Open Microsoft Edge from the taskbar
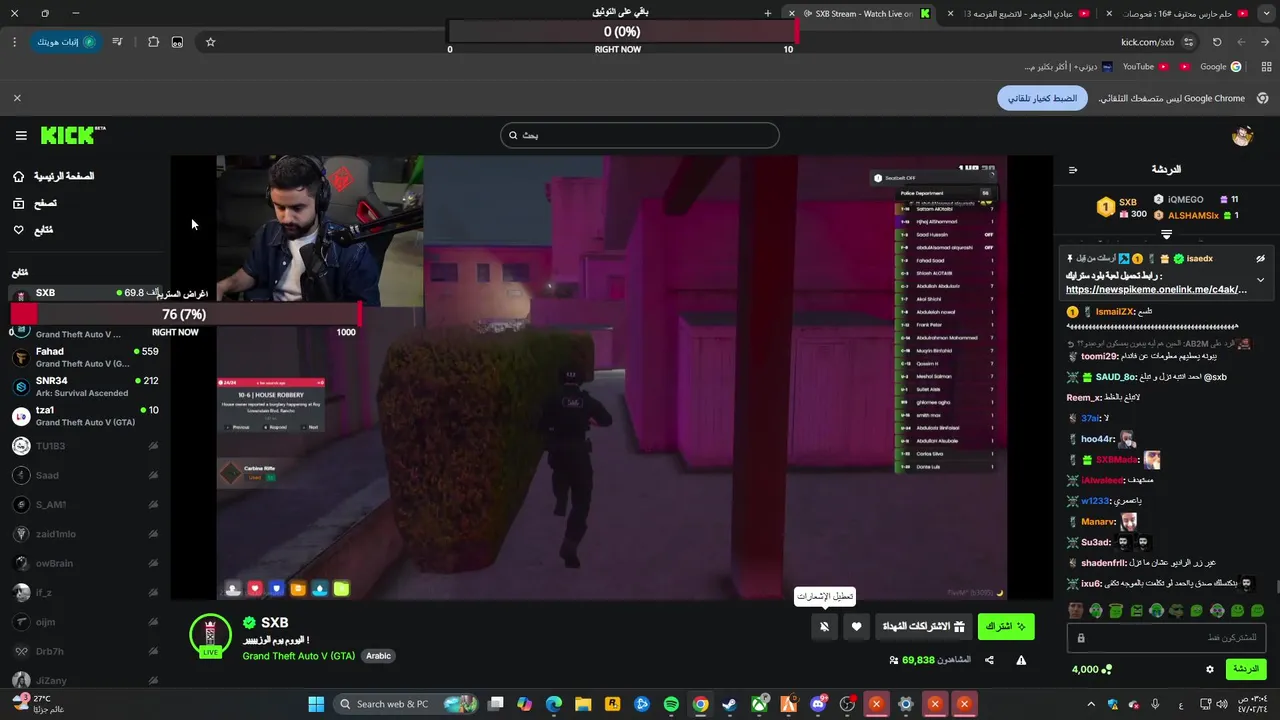 coord(554,704)
